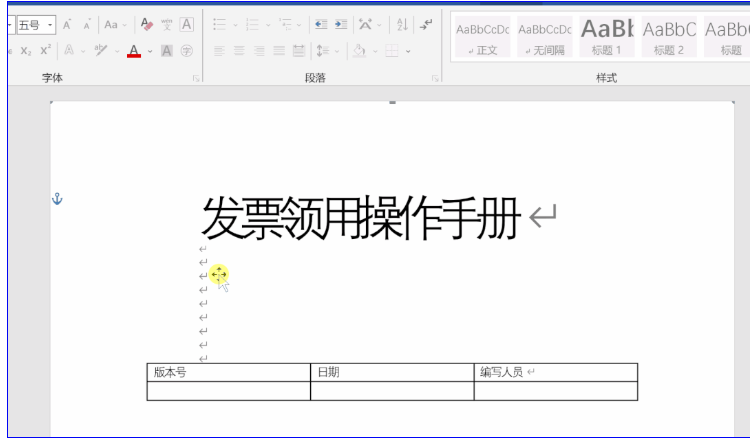Expand shading color dropdown arrow

(375, 51)
